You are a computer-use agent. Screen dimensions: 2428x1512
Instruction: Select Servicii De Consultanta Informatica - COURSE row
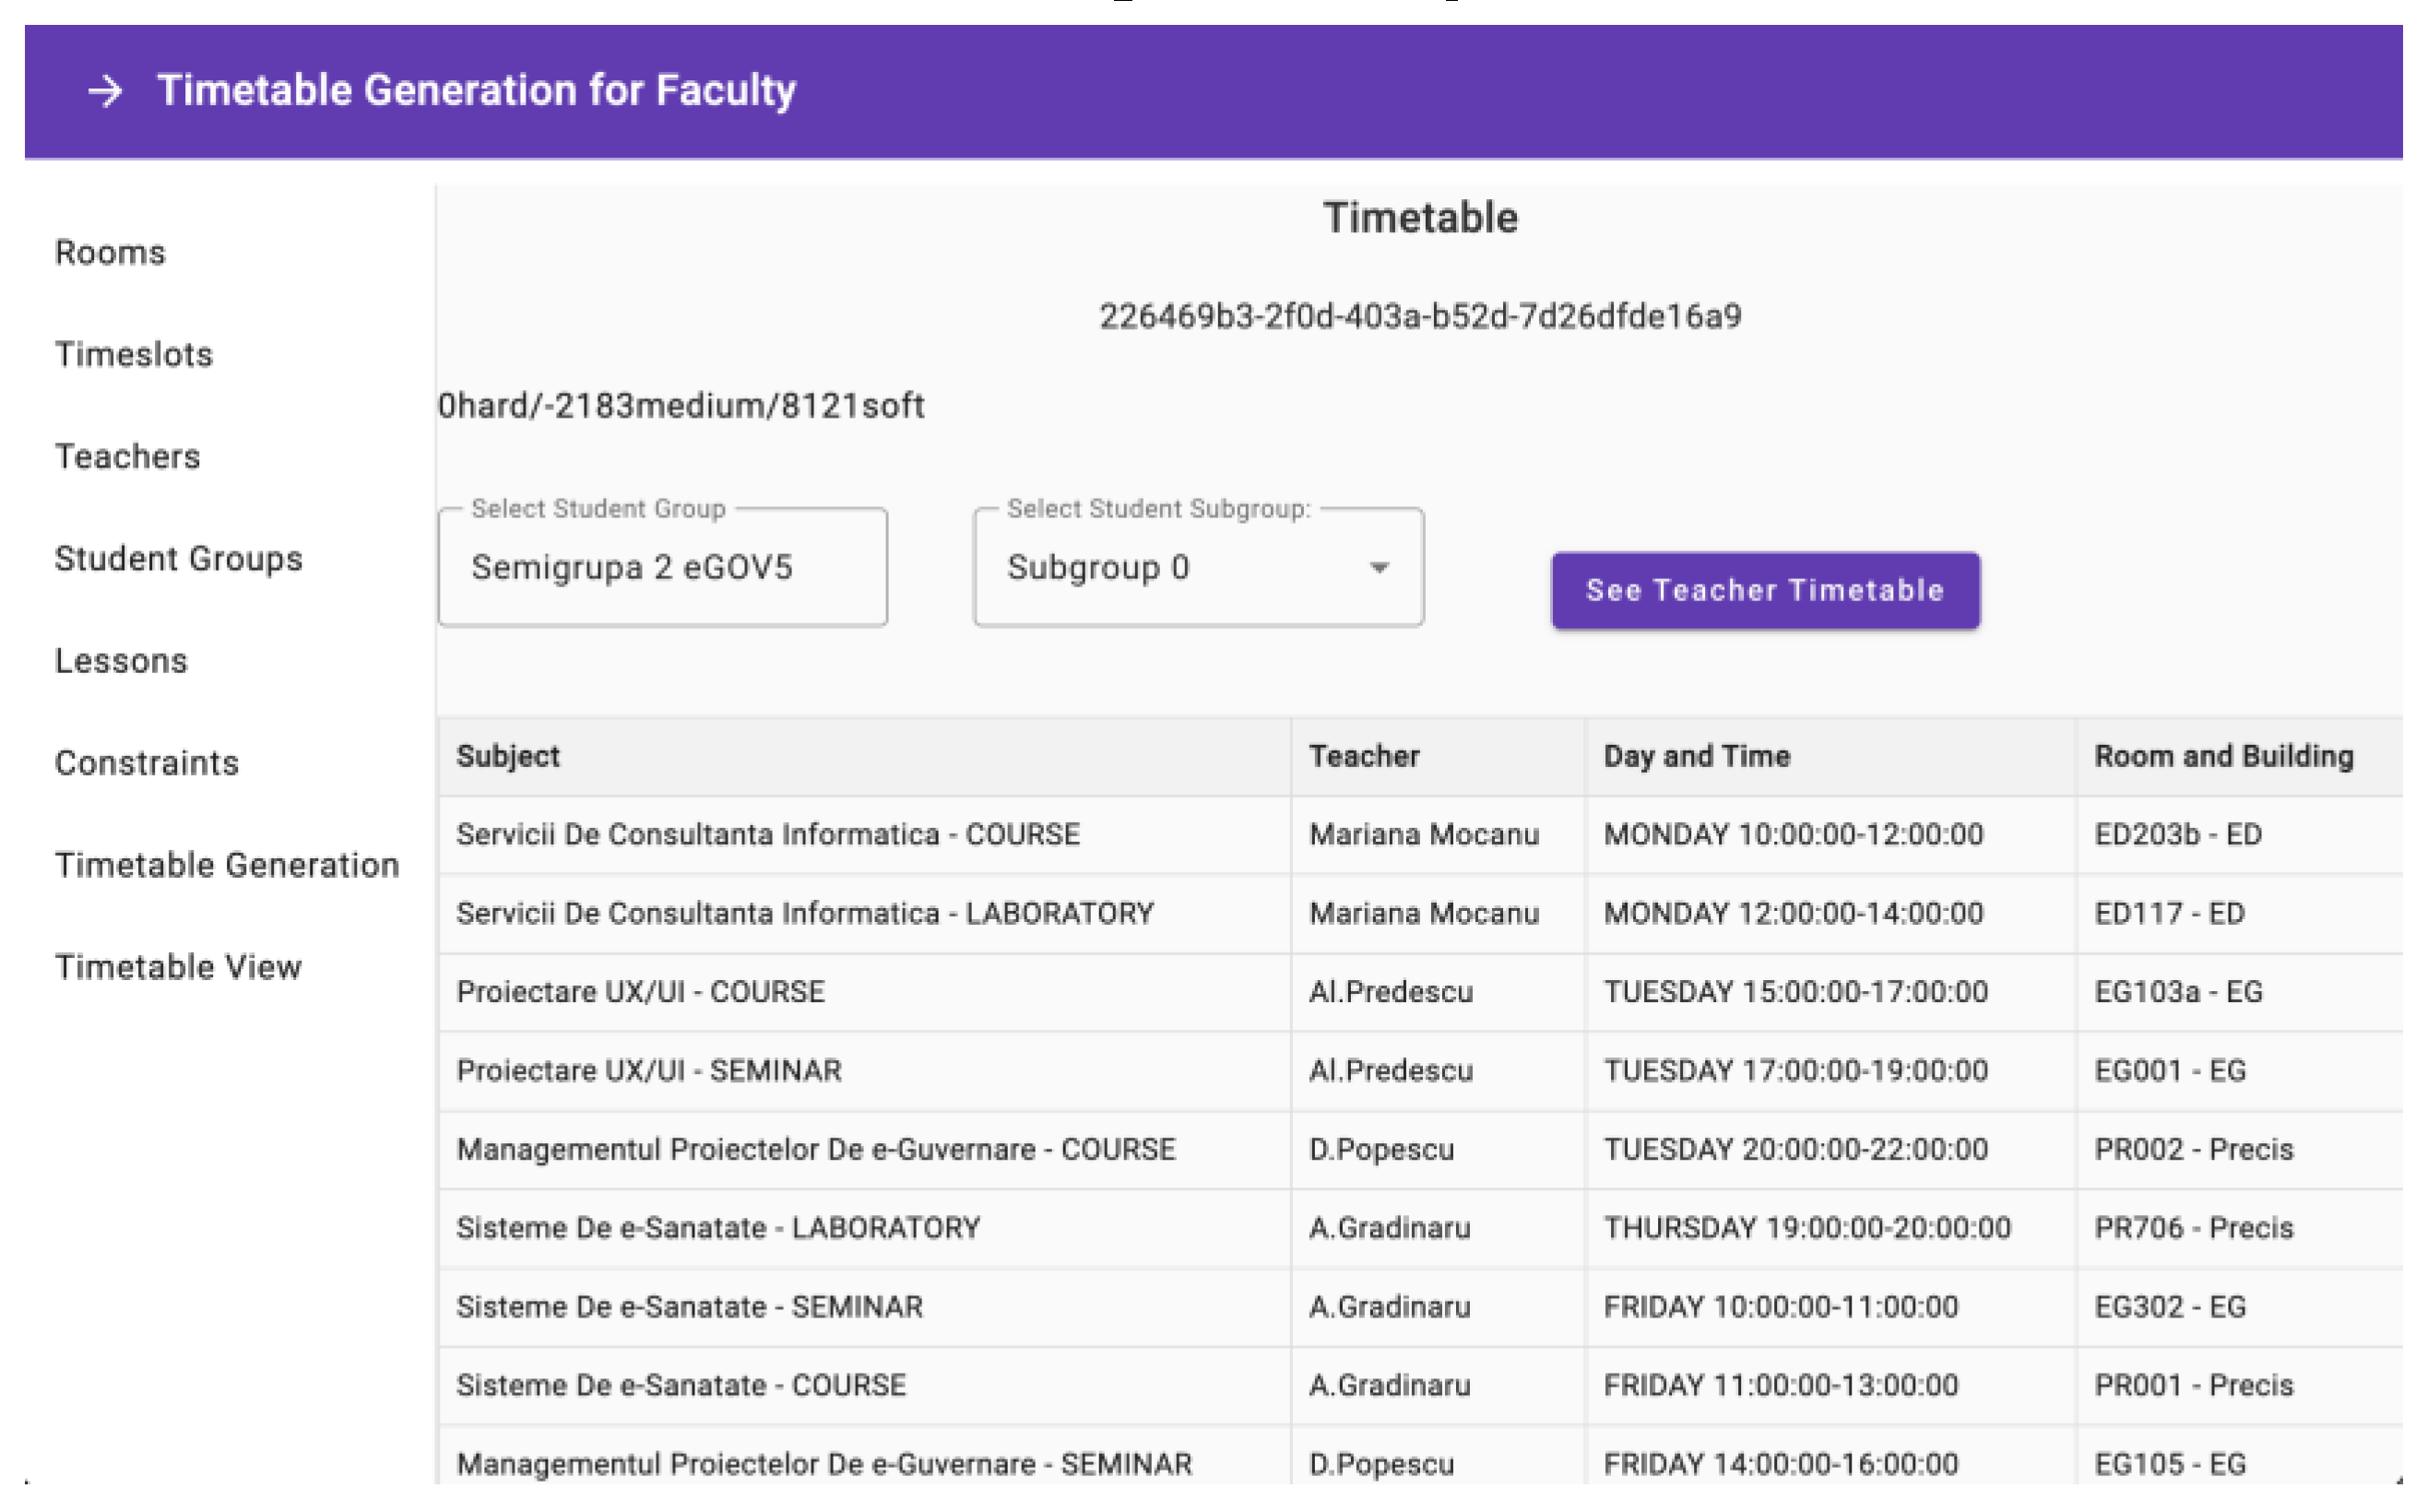pos(768,835)
